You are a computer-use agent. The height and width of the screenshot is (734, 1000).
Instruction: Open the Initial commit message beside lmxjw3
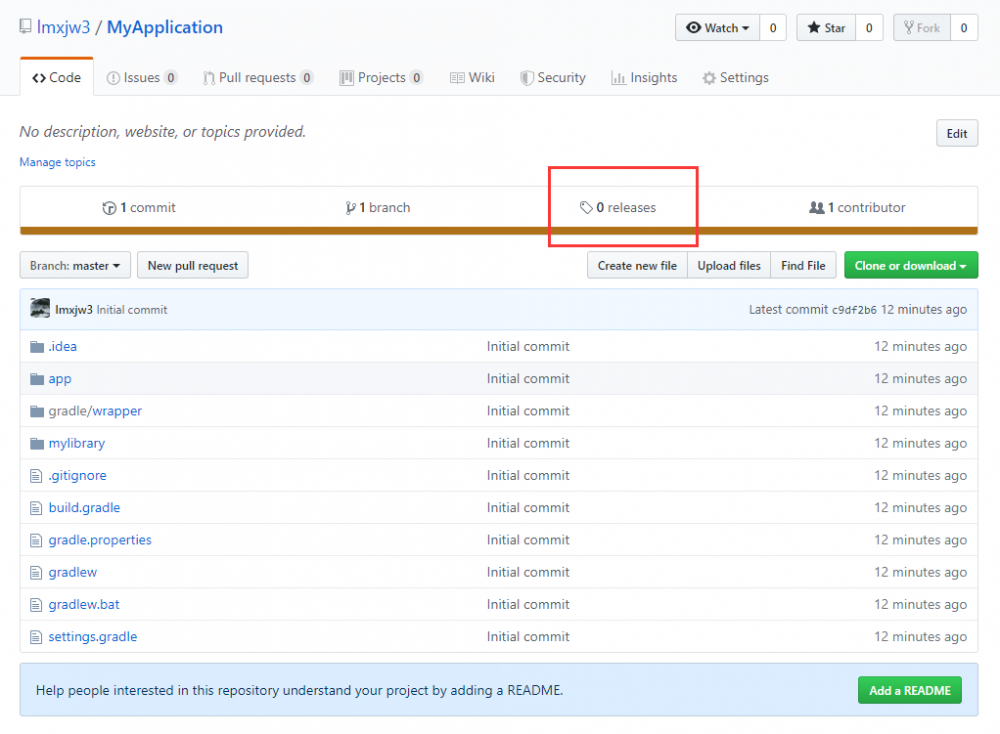(132, 310)
